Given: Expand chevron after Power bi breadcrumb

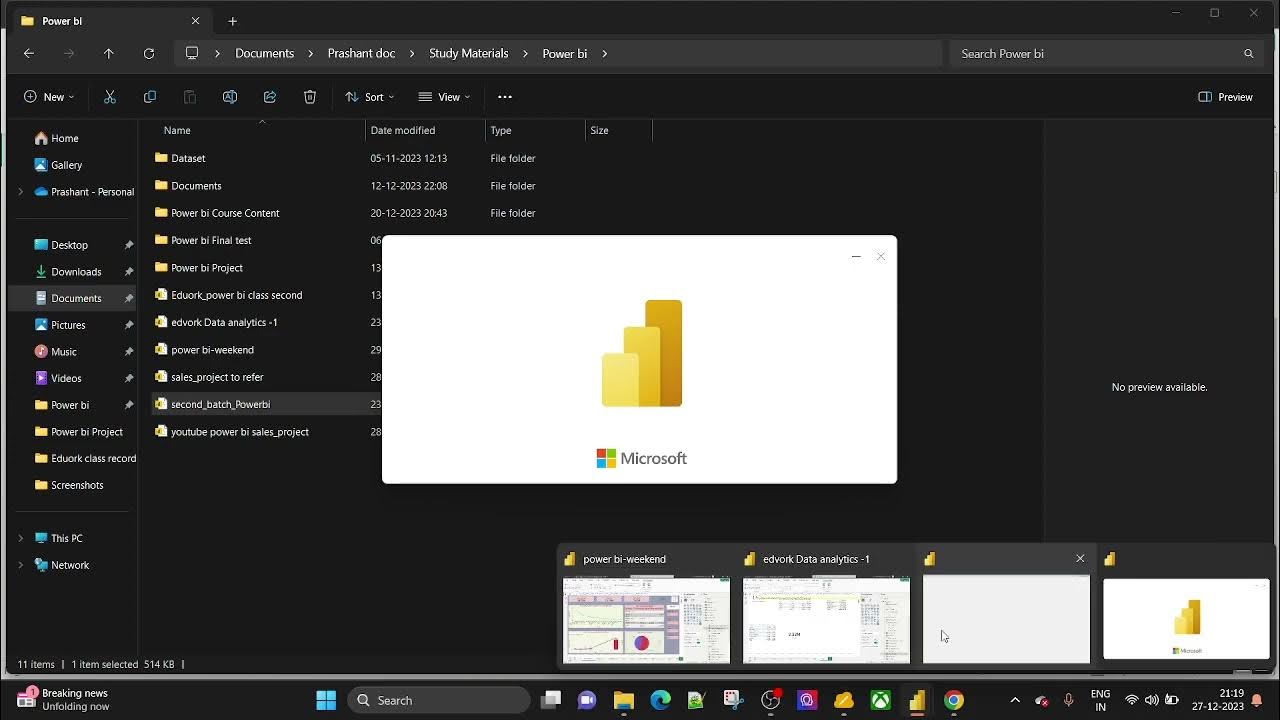Looking at the screenshot, I should [604, 53].
